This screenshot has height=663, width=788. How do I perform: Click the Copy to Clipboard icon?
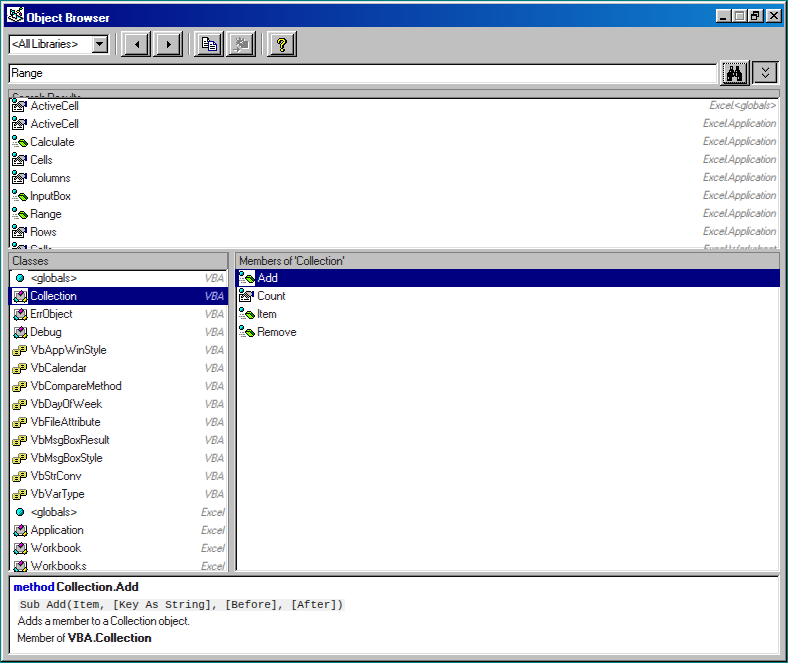(209, 44)
